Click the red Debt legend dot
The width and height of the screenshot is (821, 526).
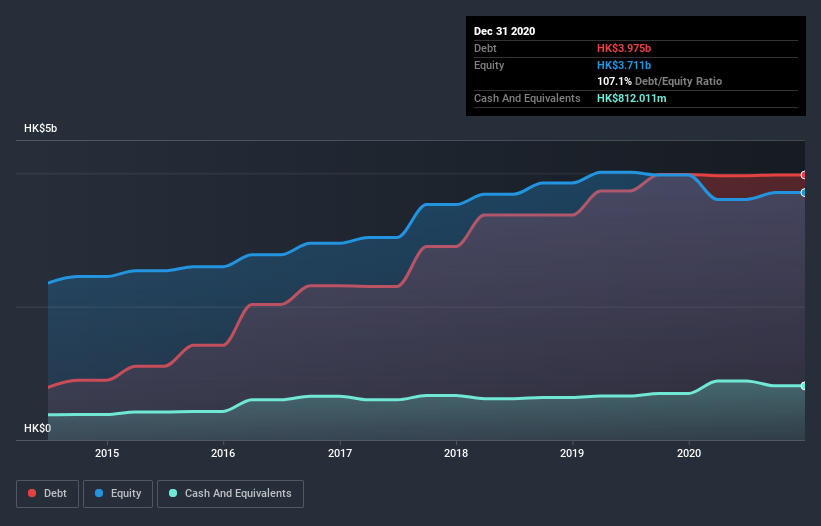point(32,493)
